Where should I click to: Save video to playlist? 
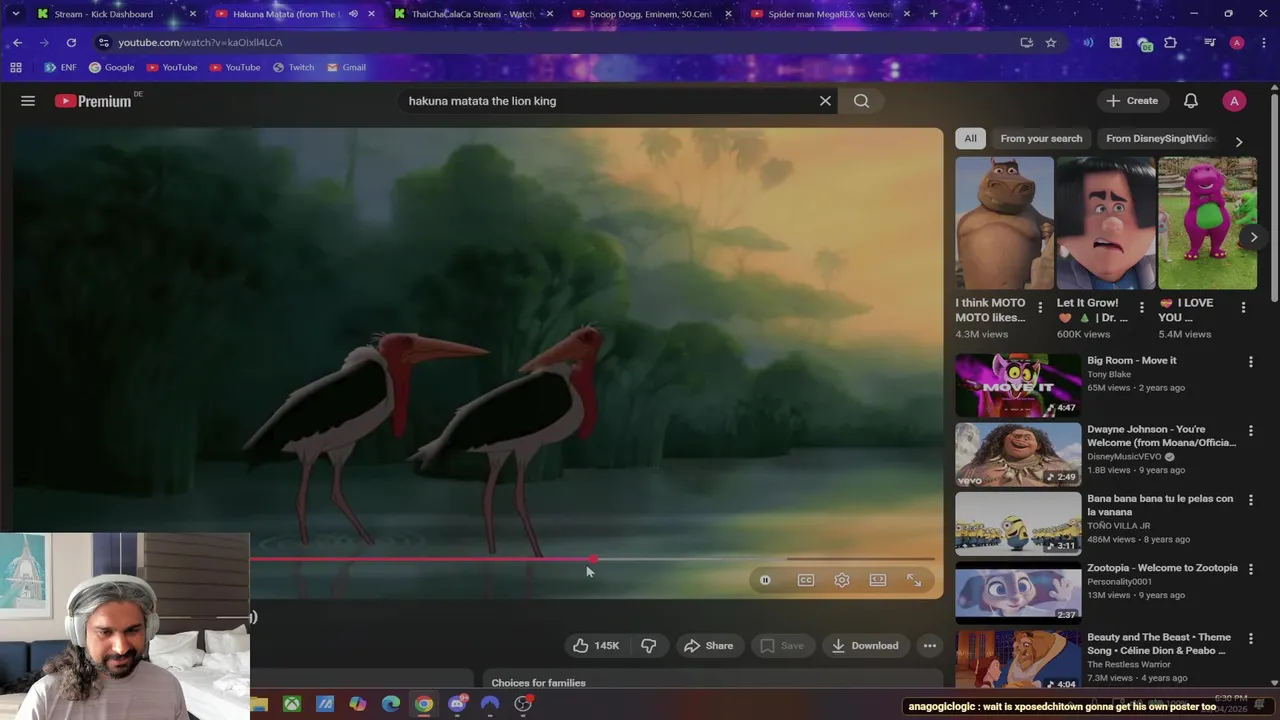pos(782,646)
